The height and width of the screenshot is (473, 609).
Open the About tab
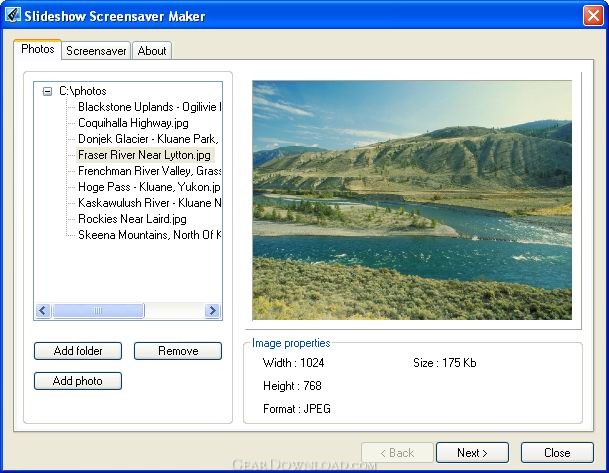(152, 50)
